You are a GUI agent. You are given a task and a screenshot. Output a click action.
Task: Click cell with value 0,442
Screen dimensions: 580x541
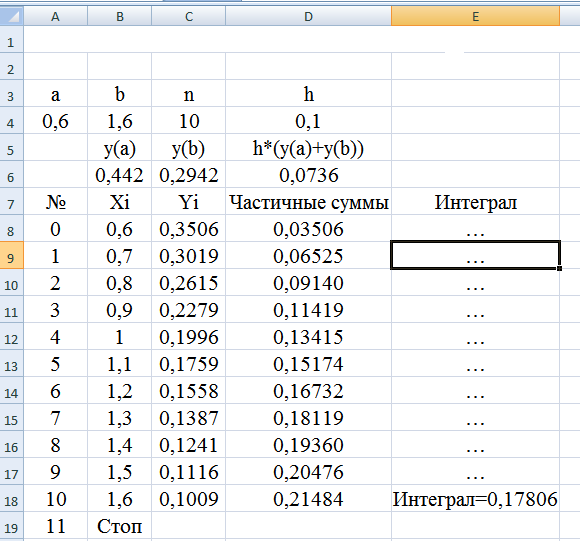[119, 175]
